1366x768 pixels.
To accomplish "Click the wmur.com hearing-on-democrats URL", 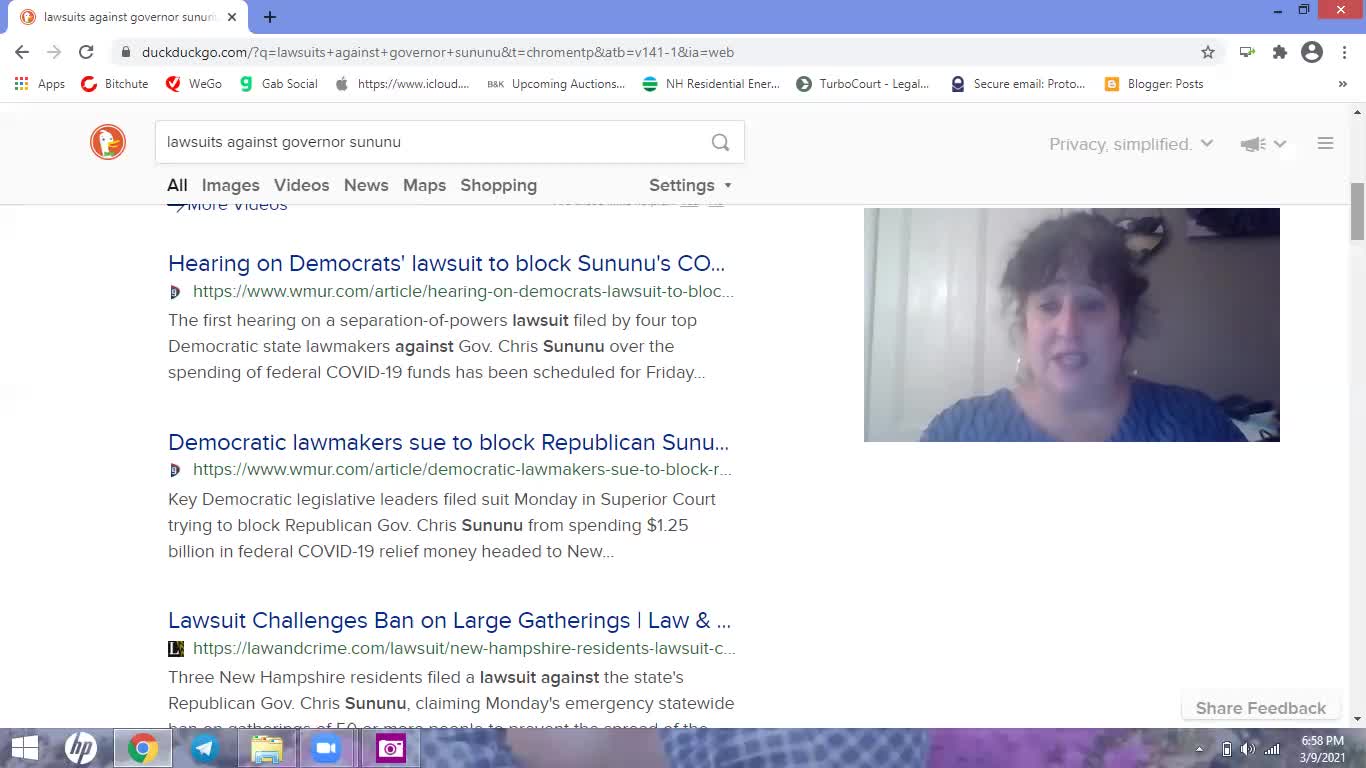I will point(463,291).
